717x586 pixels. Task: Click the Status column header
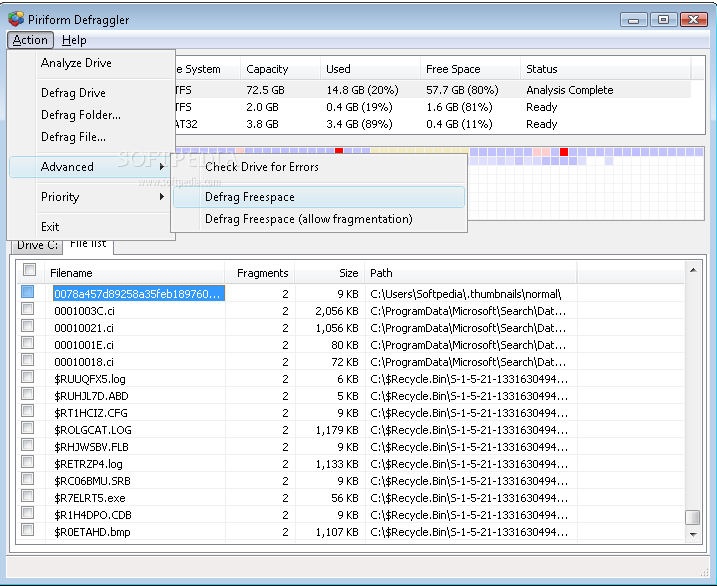pos(605,69)
